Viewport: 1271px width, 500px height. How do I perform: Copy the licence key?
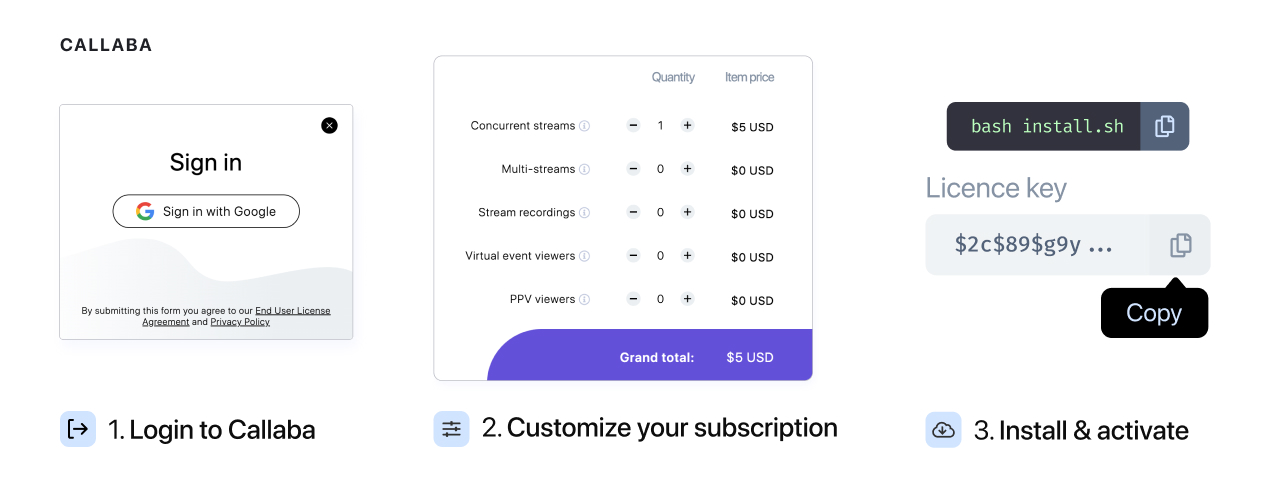pos(1180,244)
